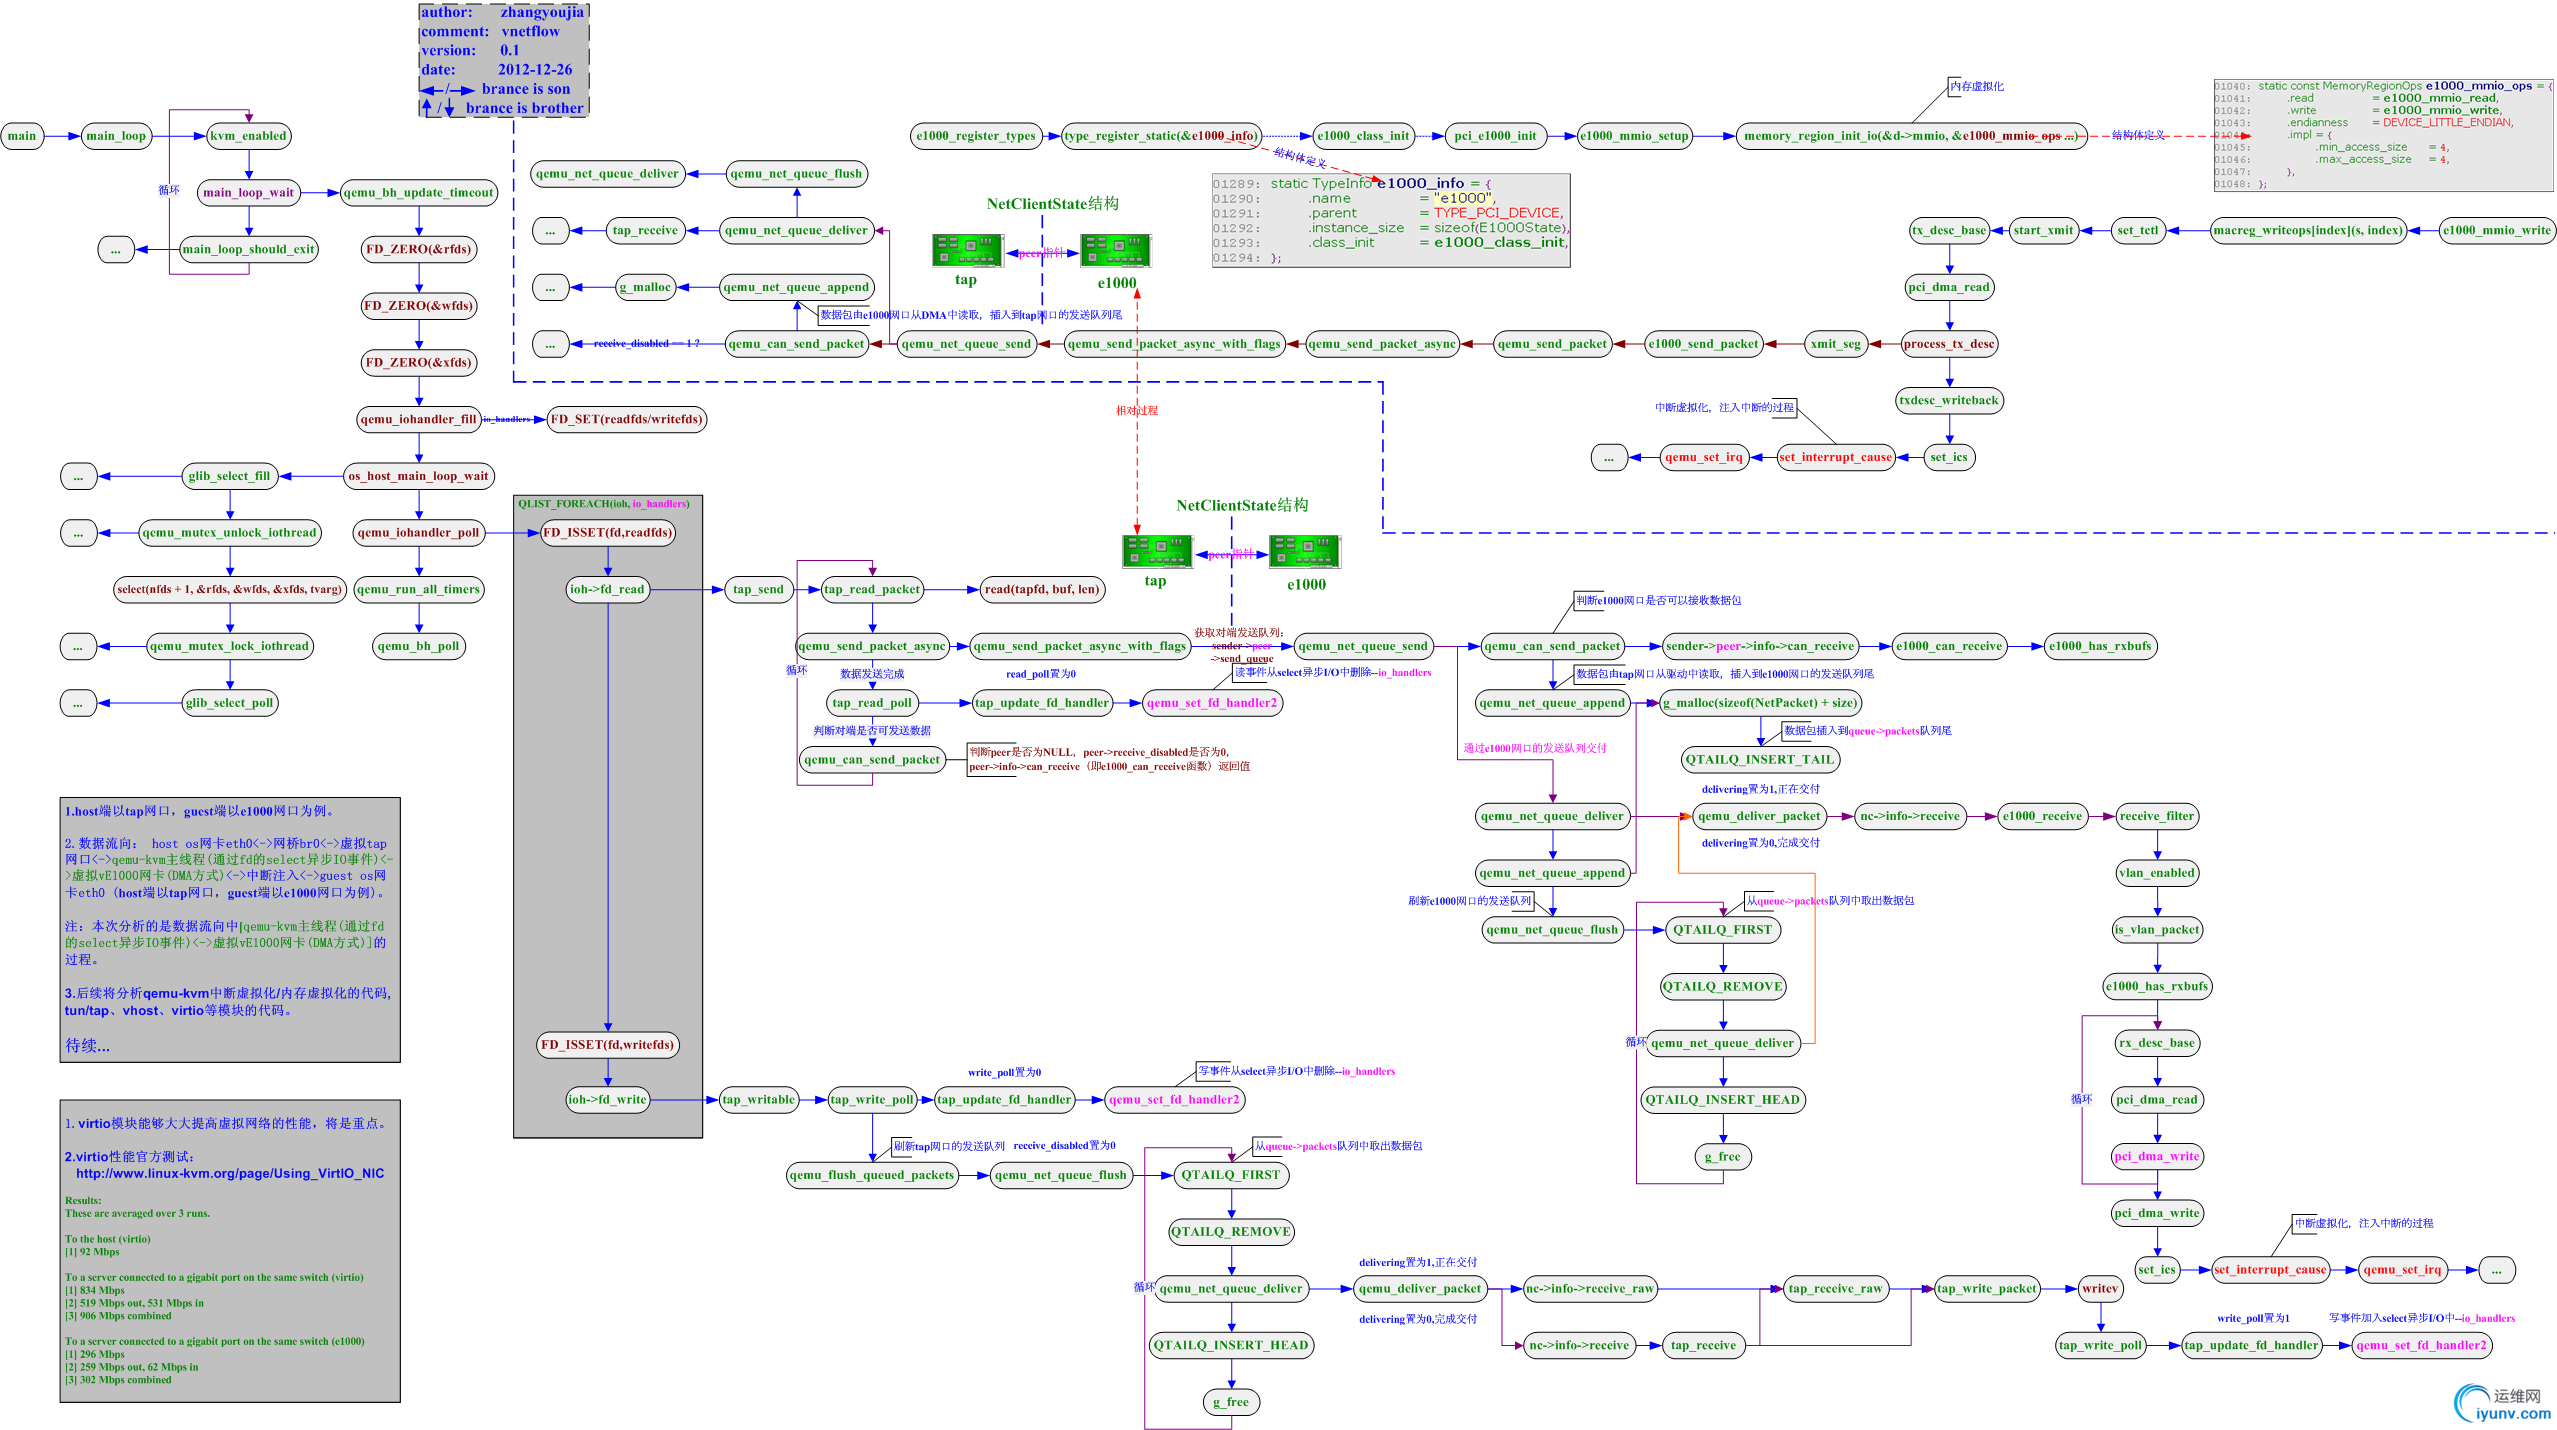Open the linux-kvm.org Using_VirtIO_NIC link

pos(229,1173)
